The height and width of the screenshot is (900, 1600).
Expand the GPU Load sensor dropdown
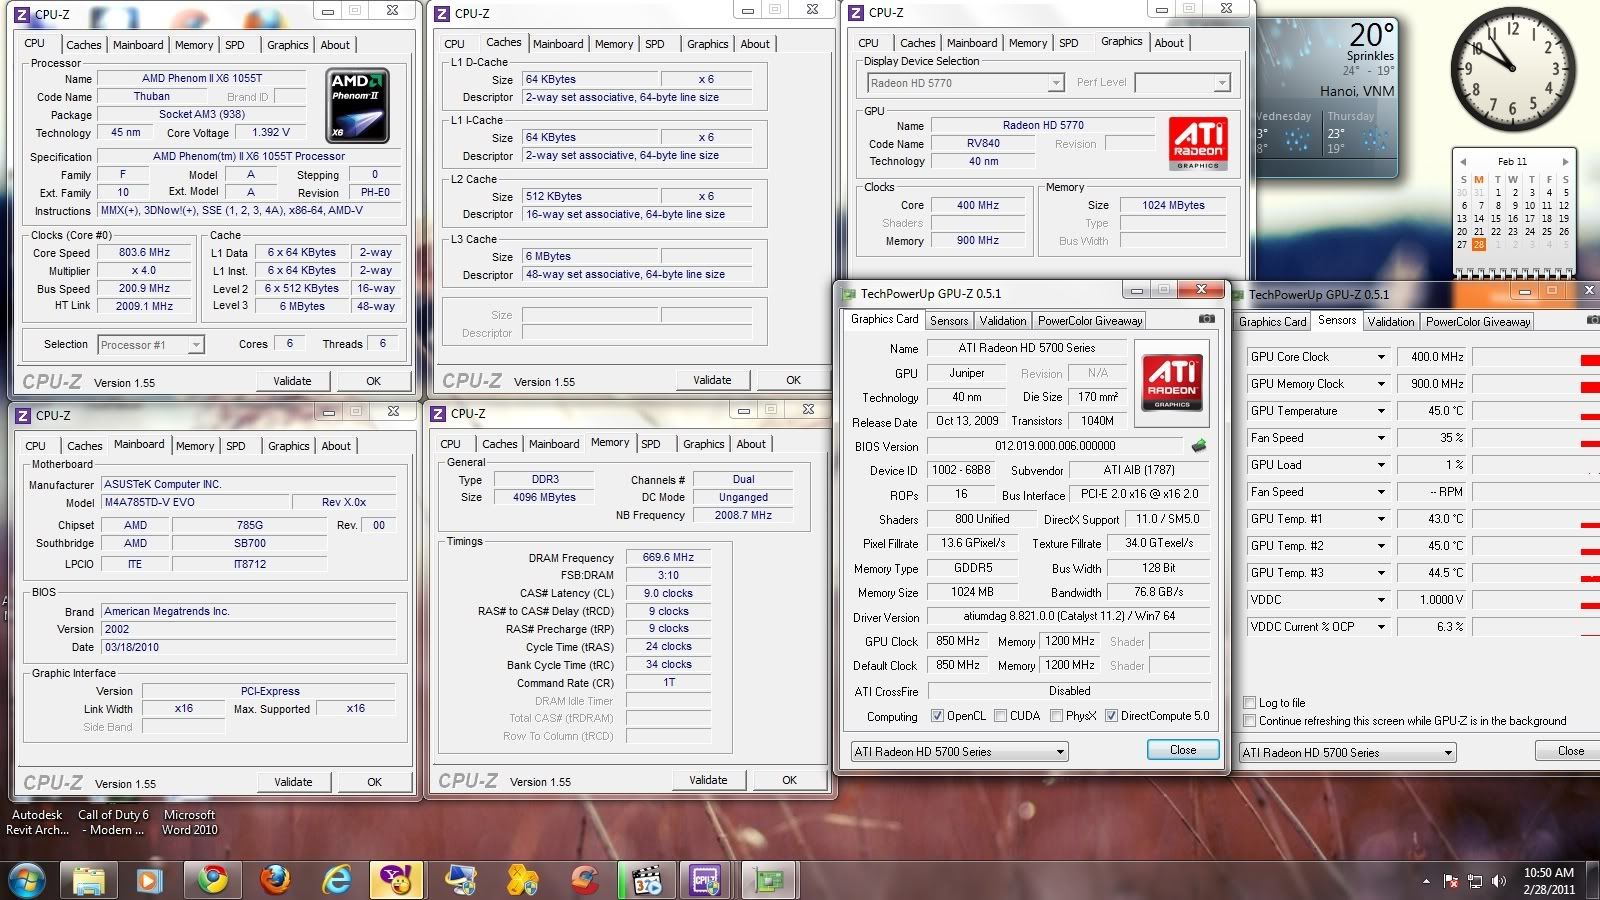[x=1381, y=465]
